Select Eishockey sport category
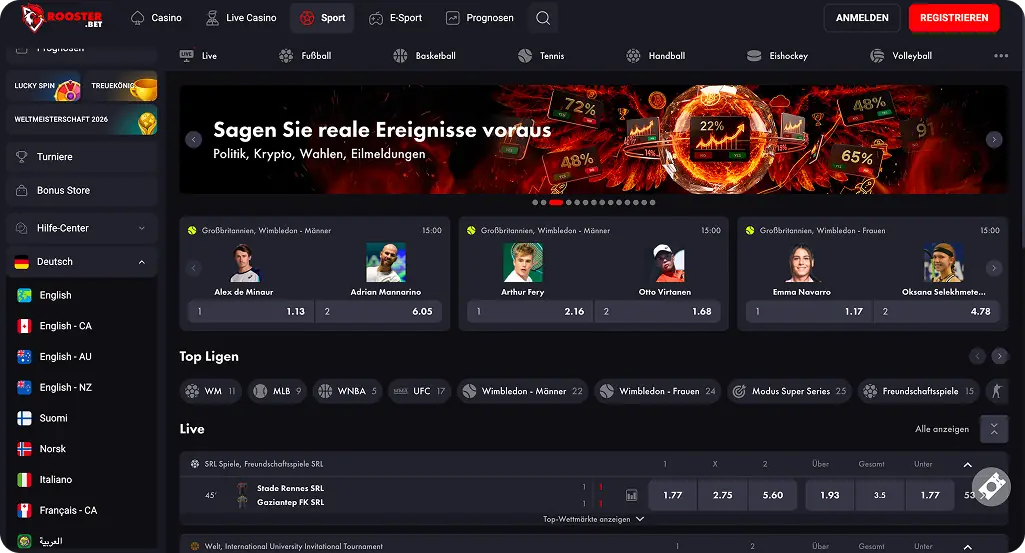The width and height of the screenshot is (1025, 553). [777, 56]
